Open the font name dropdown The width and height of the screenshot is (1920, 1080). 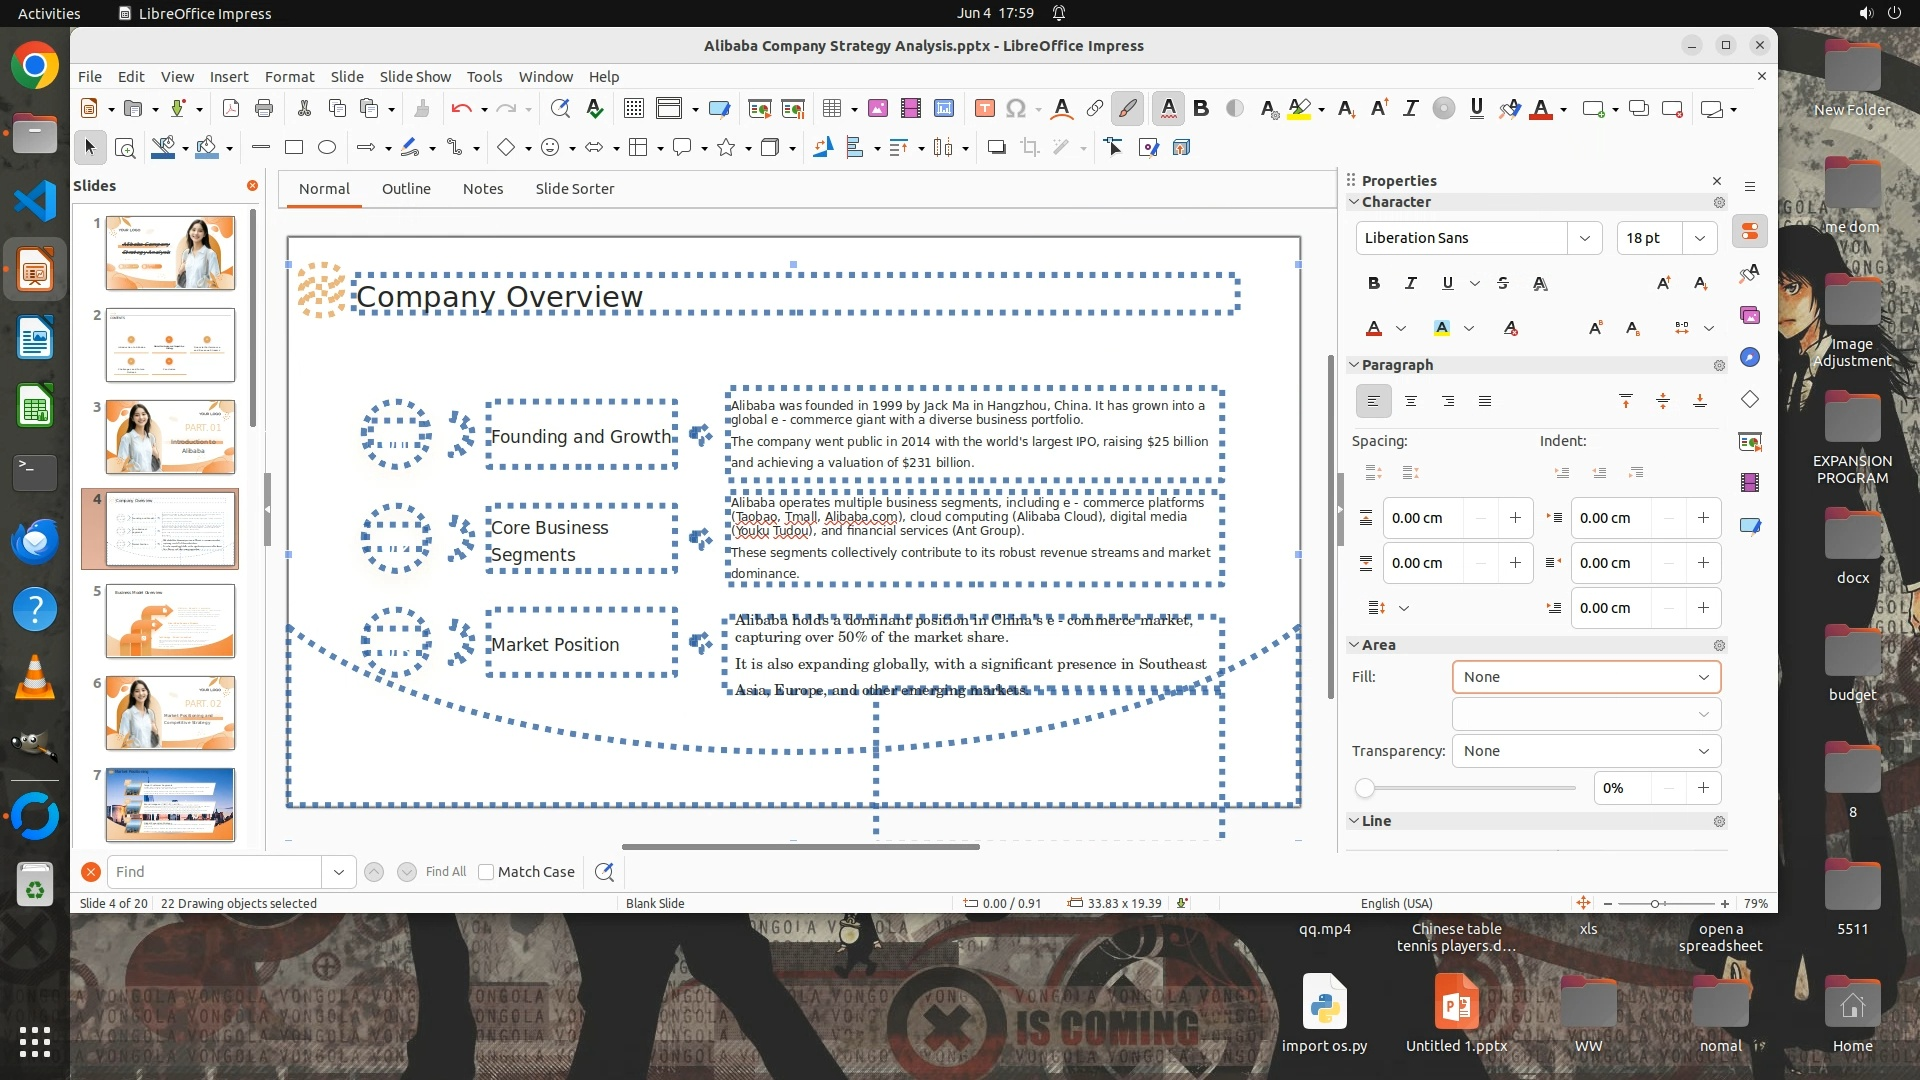click(1585, 238)
